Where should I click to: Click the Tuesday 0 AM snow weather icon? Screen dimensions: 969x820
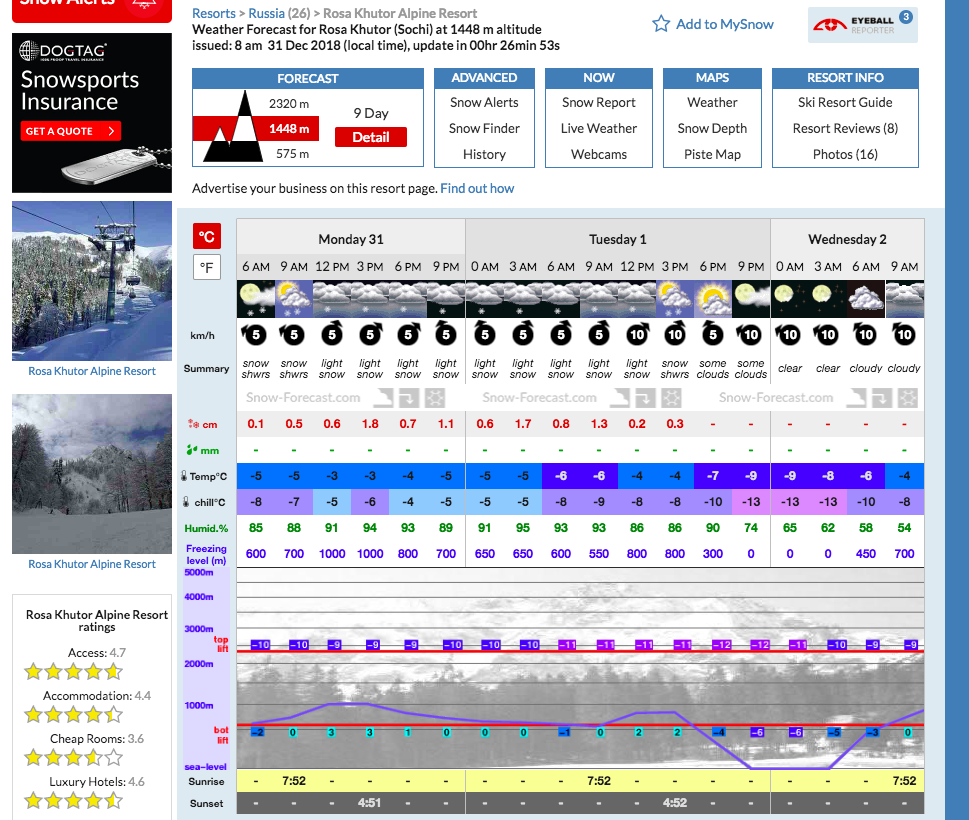click(485, 299)
